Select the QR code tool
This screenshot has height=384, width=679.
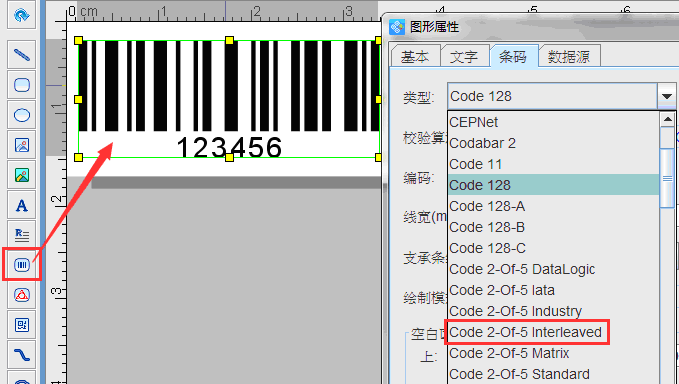click(21, 325)
